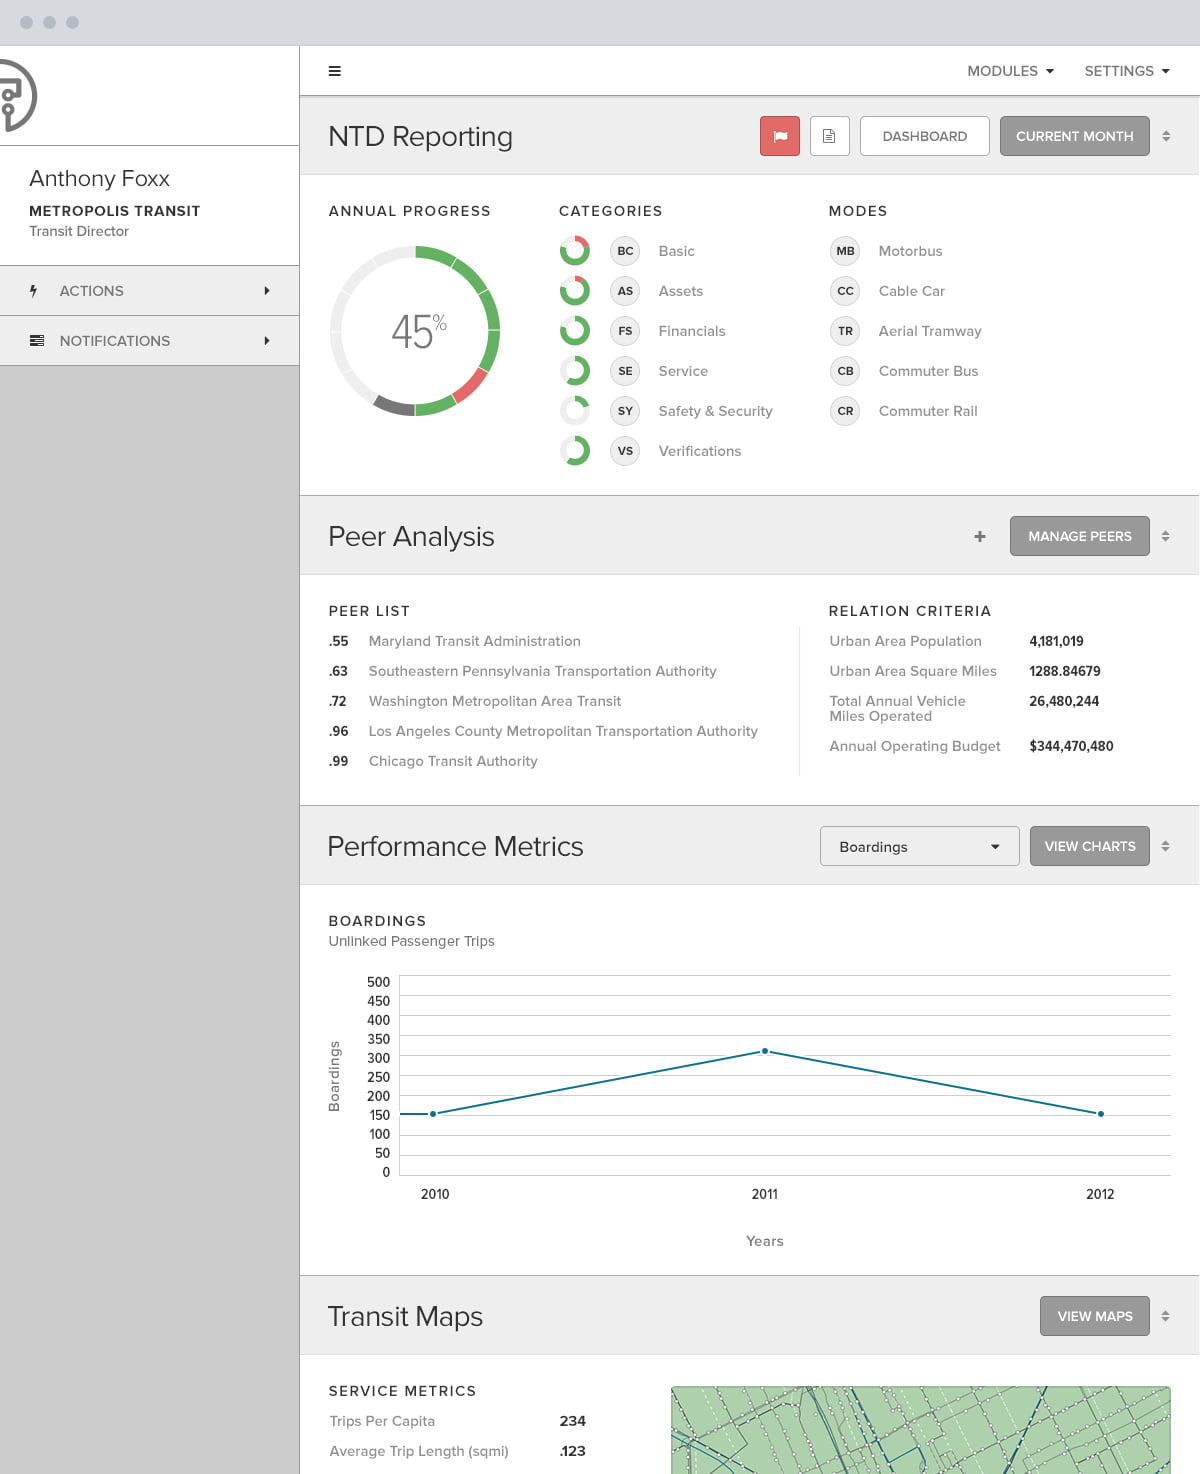Click the plus icon in Peer Analysis

point(980,537)
